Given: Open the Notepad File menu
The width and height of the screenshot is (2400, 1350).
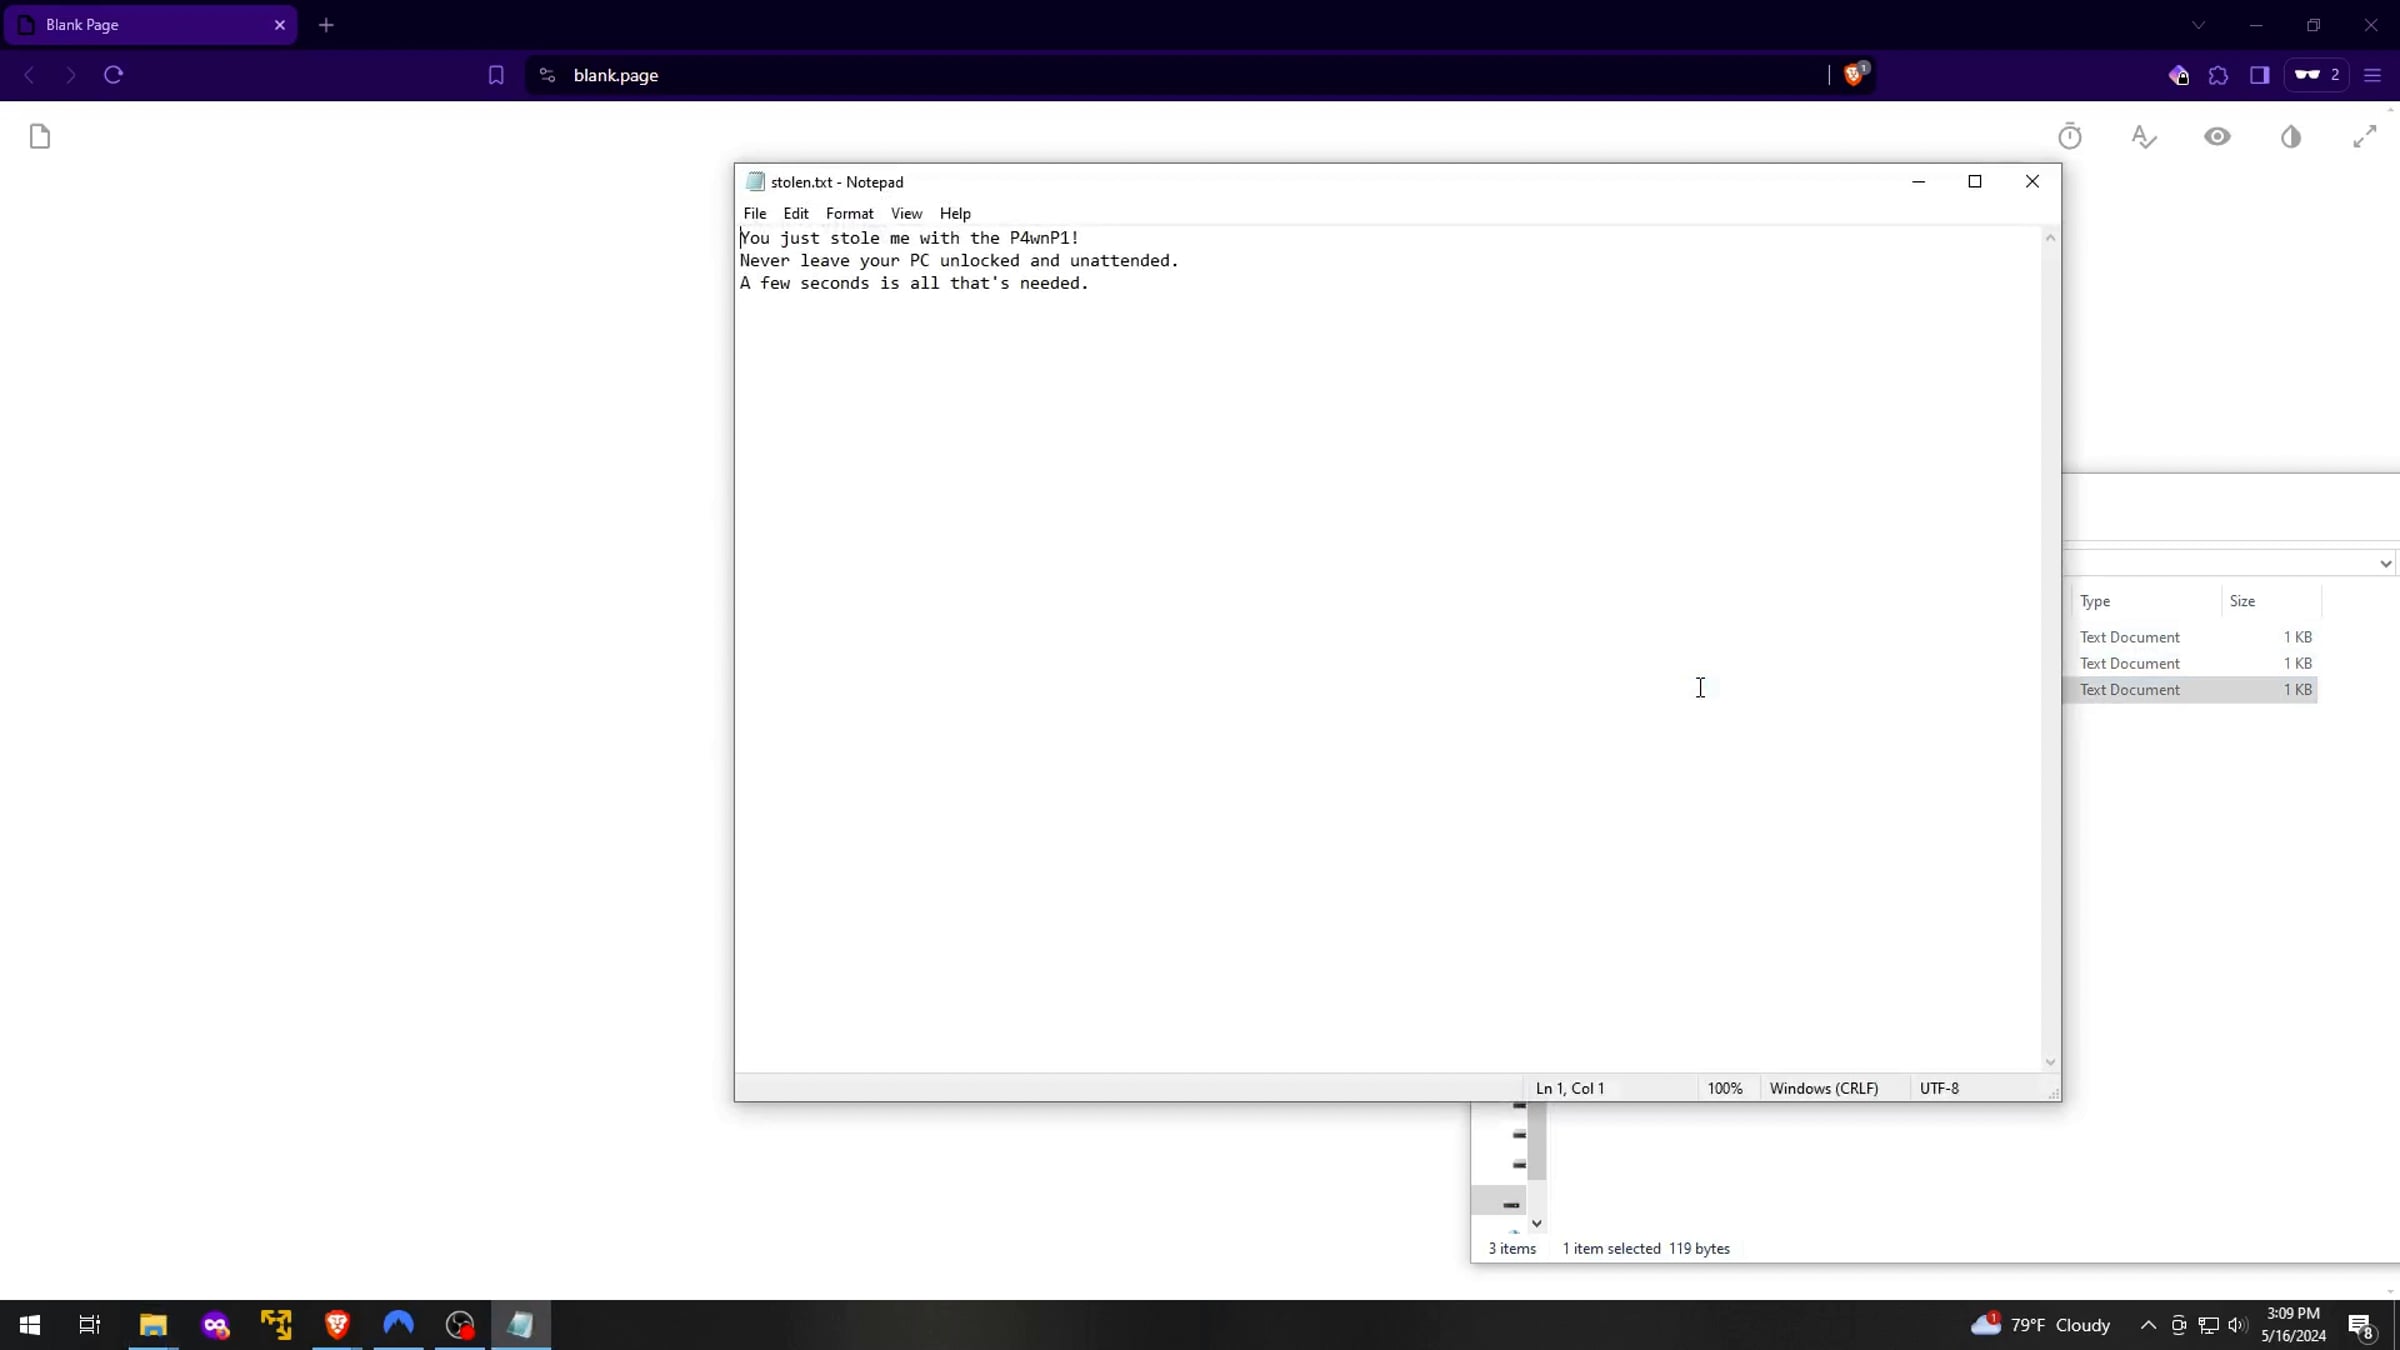Looking at the screenshot, I should click(754, 213).
